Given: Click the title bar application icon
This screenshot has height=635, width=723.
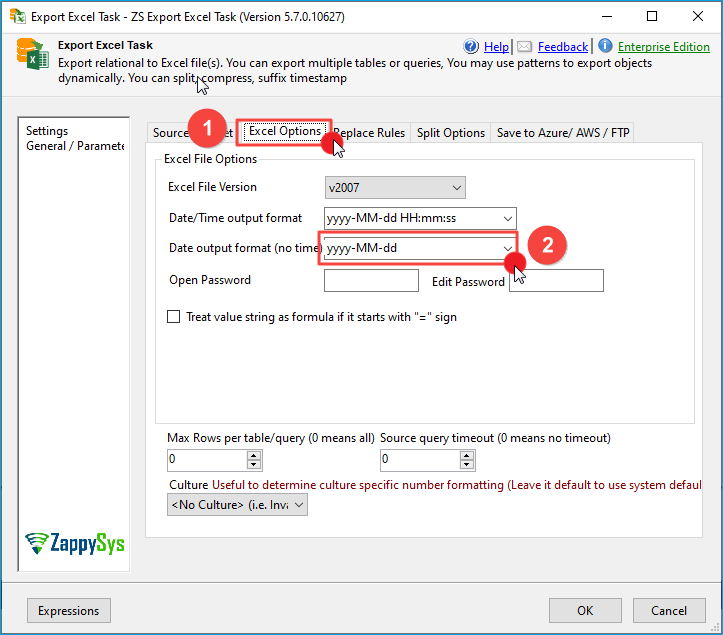Looking at the screenshot, I should 18,17.
